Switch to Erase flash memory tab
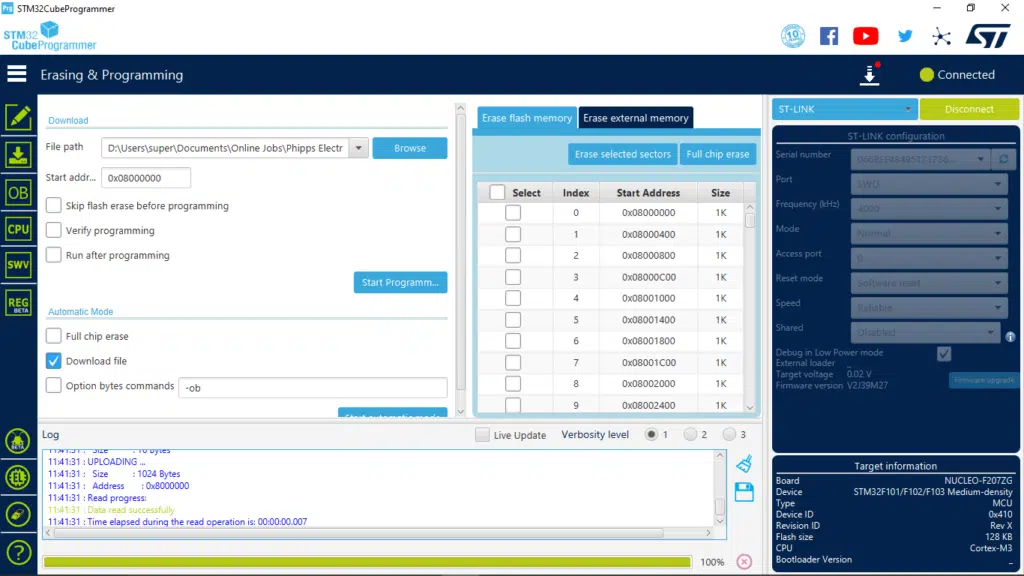 [526, 118]
